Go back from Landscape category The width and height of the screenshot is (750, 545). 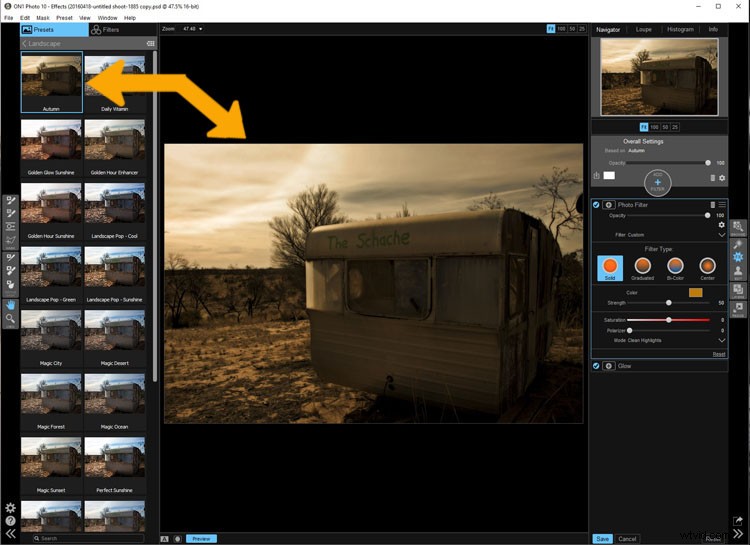pos(24,44)
